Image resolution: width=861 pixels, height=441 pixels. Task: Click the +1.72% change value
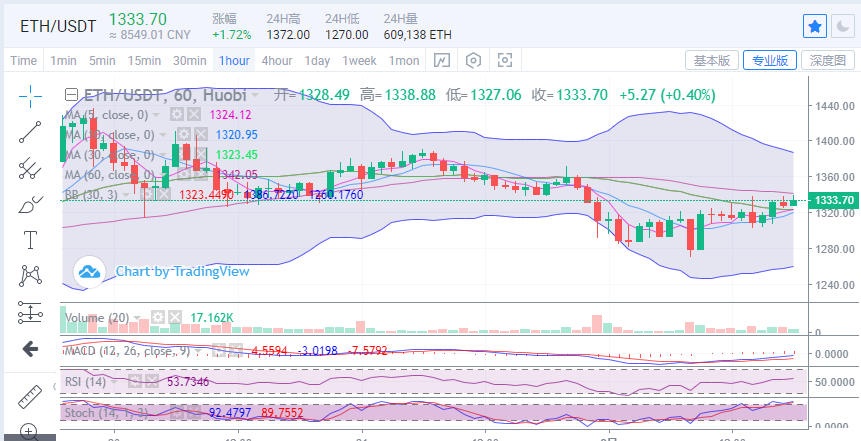pyautogui.click(x=232, y=35)
